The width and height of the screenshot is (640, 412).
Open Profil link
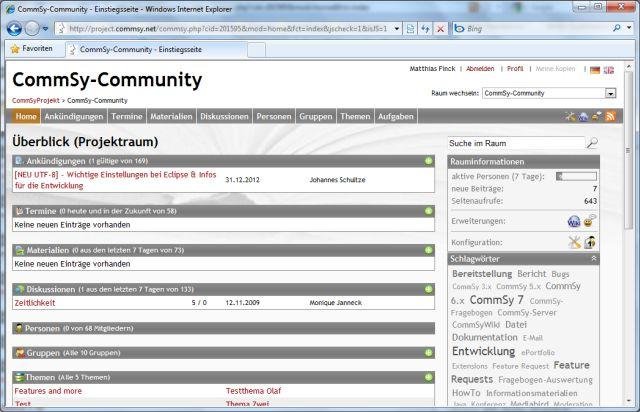[x=515, y=69]
